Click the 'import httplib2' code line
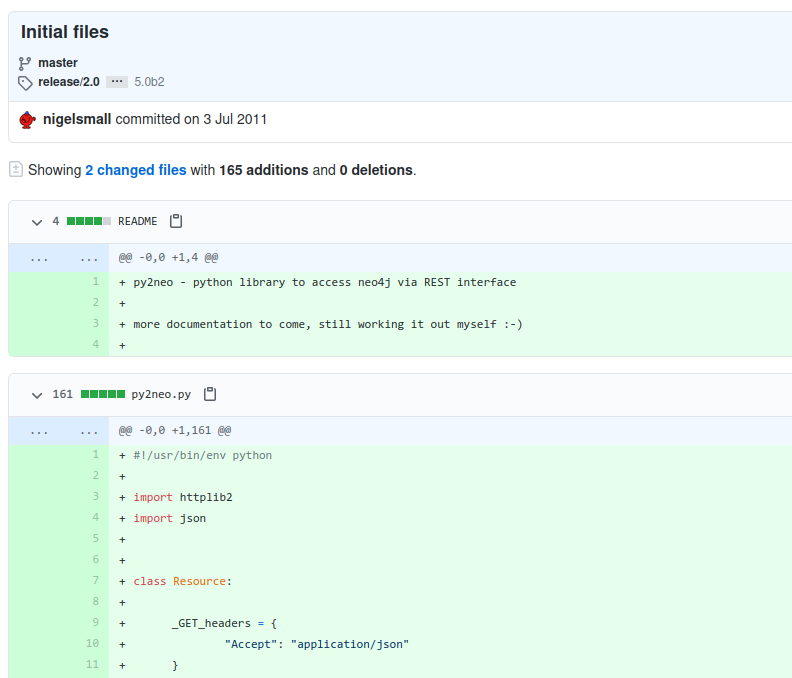The width and height of the screenshot is (792, 678). [183, 497]
